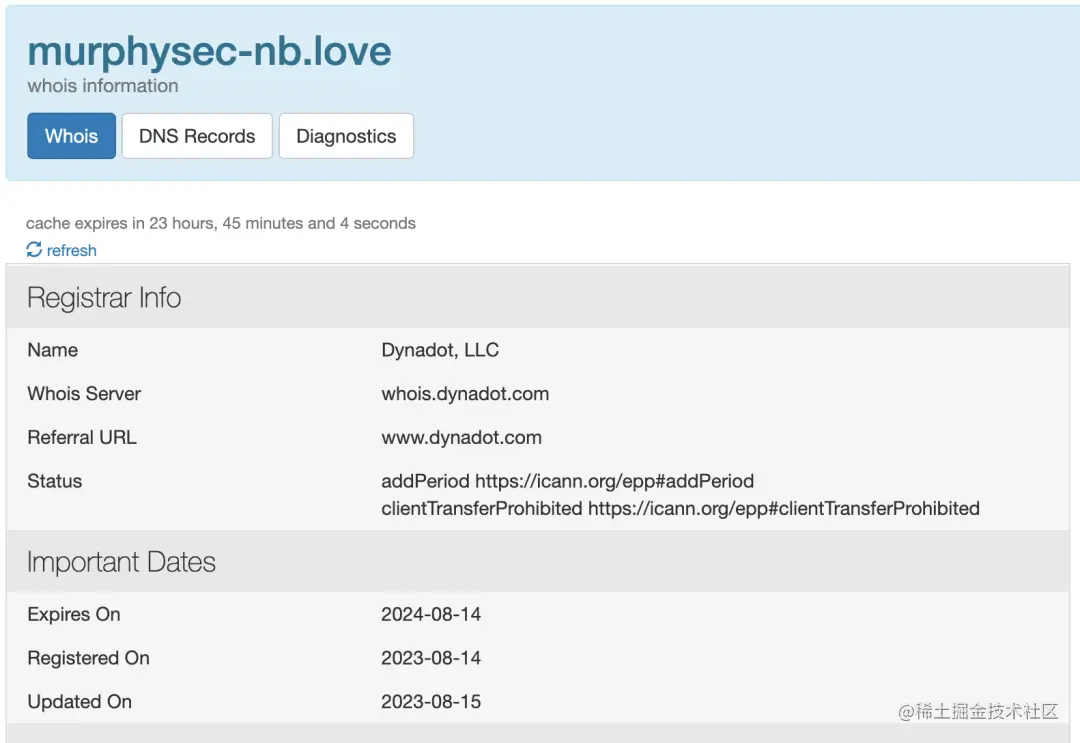The height and width of the screenshot is (743, 1080).
Task: Open the Diagnostics tab
Action: pyautogui.click(x=346, y=136)
